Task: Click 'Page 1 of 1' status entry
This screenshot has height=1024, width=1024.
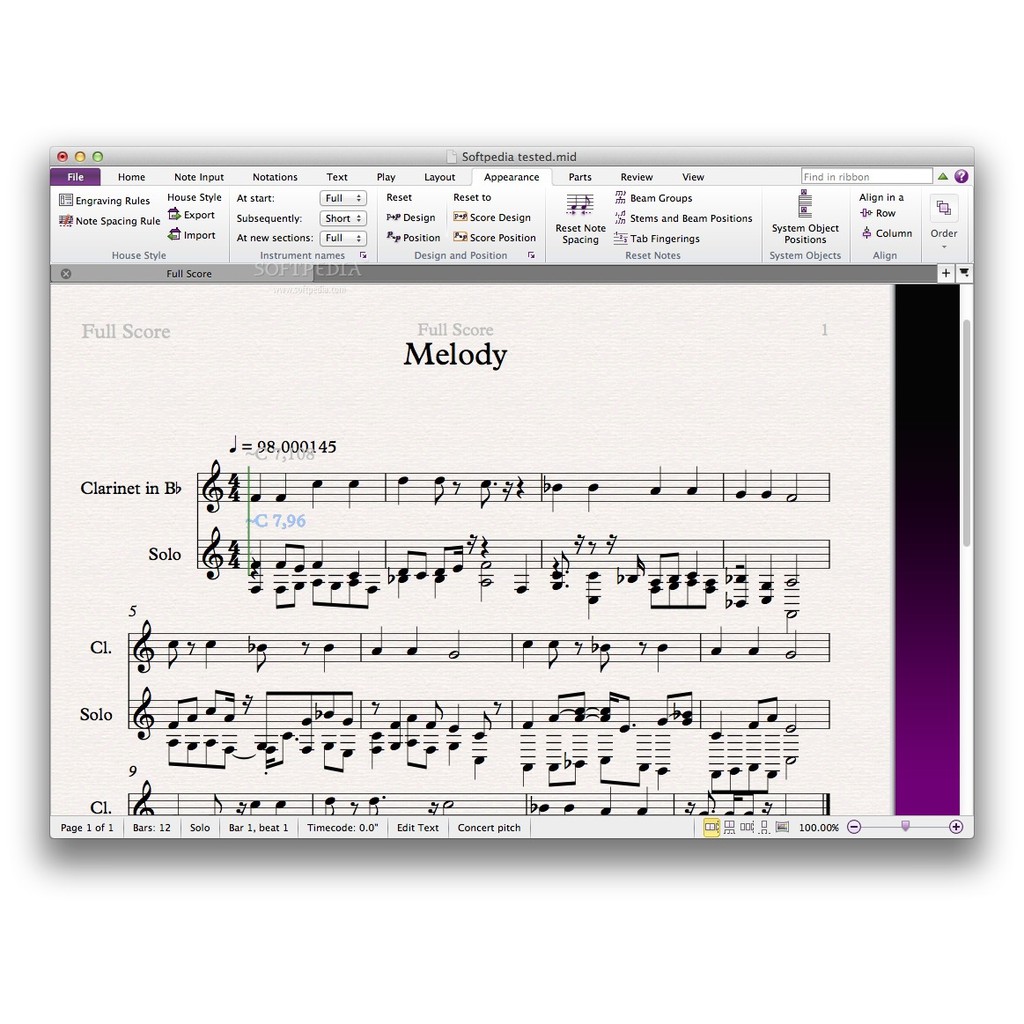Action: pyautogui.click(x=87, y=827)
